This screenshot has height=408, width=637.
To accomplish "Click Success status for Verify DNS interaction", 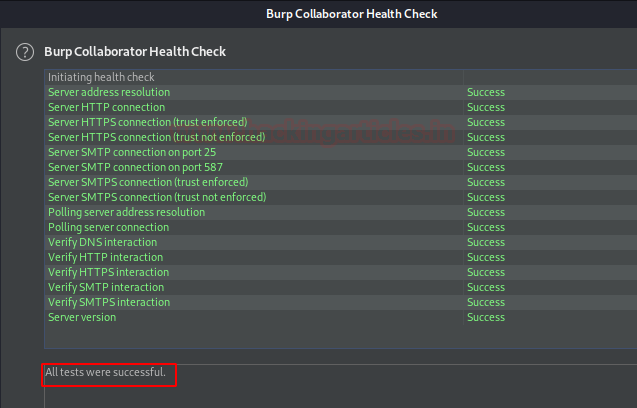I will (486, 243).
